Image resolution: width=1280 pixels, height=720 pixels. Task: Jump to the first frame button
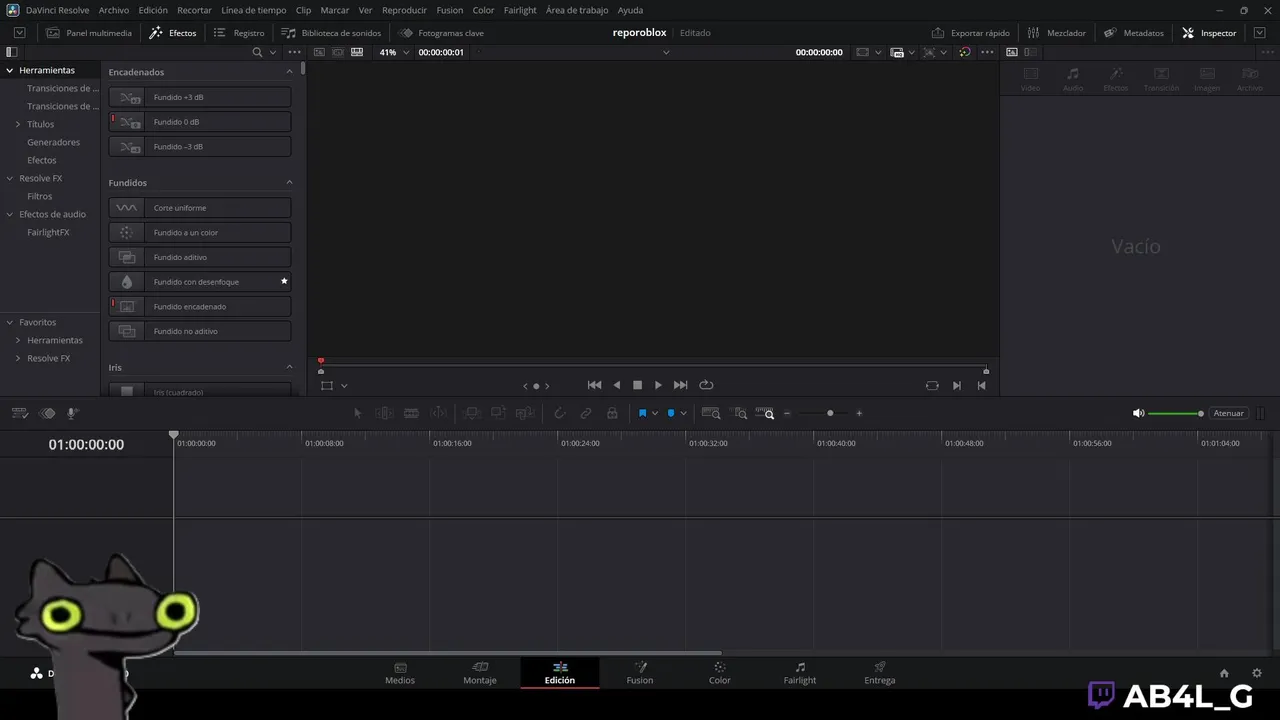(594, 385)
